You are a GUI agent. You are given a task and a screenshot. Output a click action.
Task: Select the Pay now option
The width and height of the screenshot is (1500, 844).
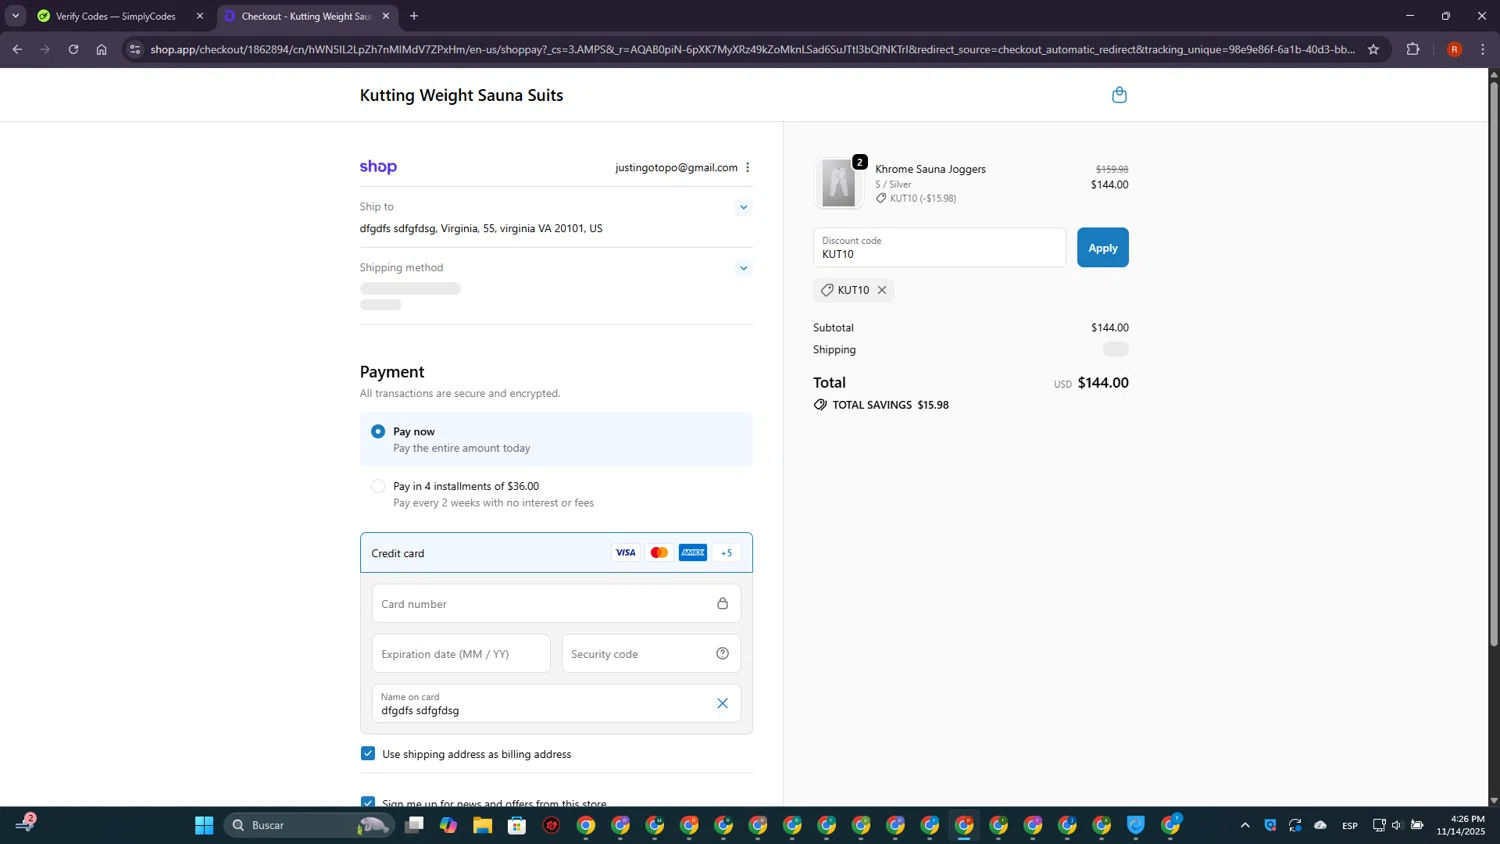point(378,432)
